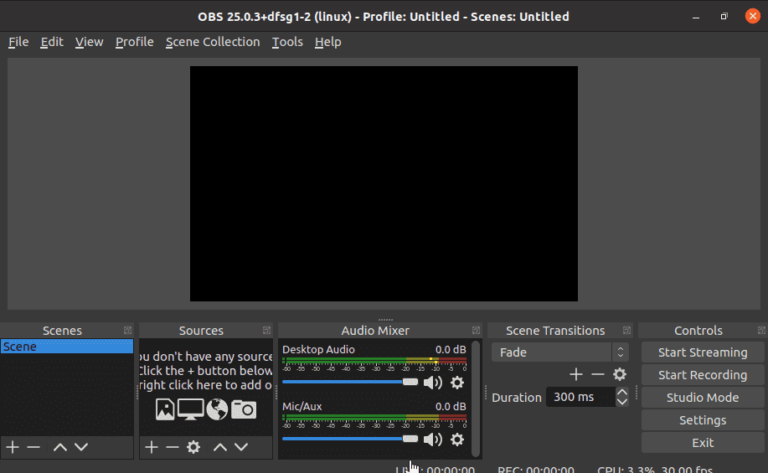
Task: Remove the selected scene with minus icon
Action: tap(33, 447)
